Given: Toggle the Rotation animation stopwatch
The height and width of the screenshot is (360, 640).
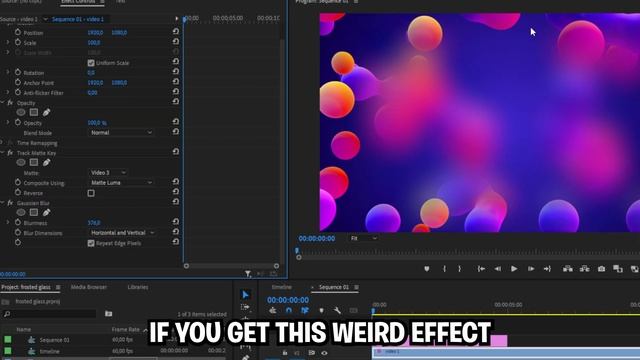Looking at the screenshot, I should 18,72.
